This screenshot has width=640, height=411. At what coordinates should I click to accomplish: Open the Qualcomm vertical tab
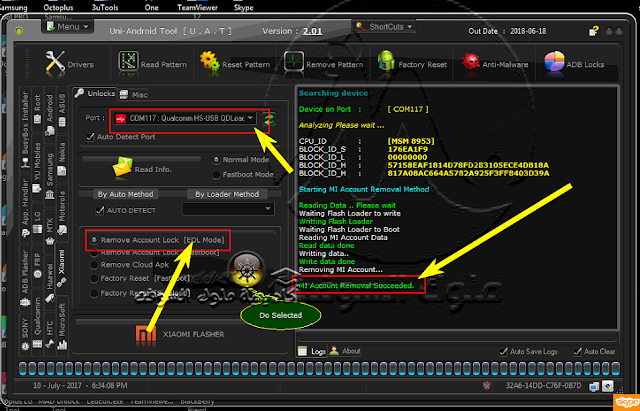(37, 322)
